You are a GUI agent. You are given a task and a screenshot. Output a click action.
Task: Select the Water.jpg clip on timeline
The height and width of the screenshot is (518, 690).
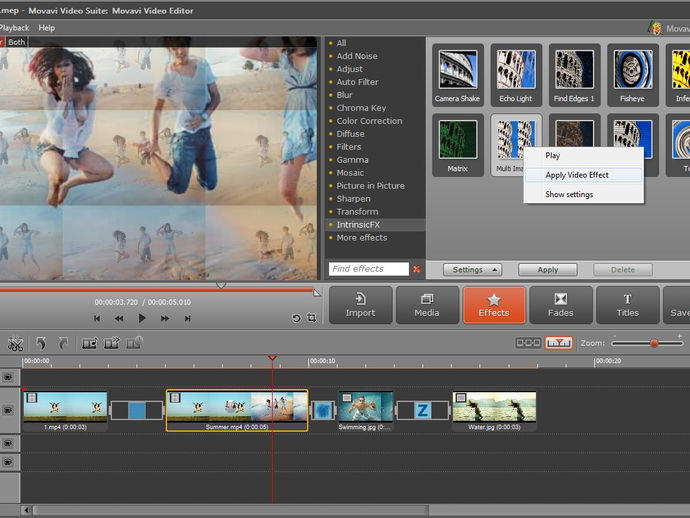click(x=494, y=411)
